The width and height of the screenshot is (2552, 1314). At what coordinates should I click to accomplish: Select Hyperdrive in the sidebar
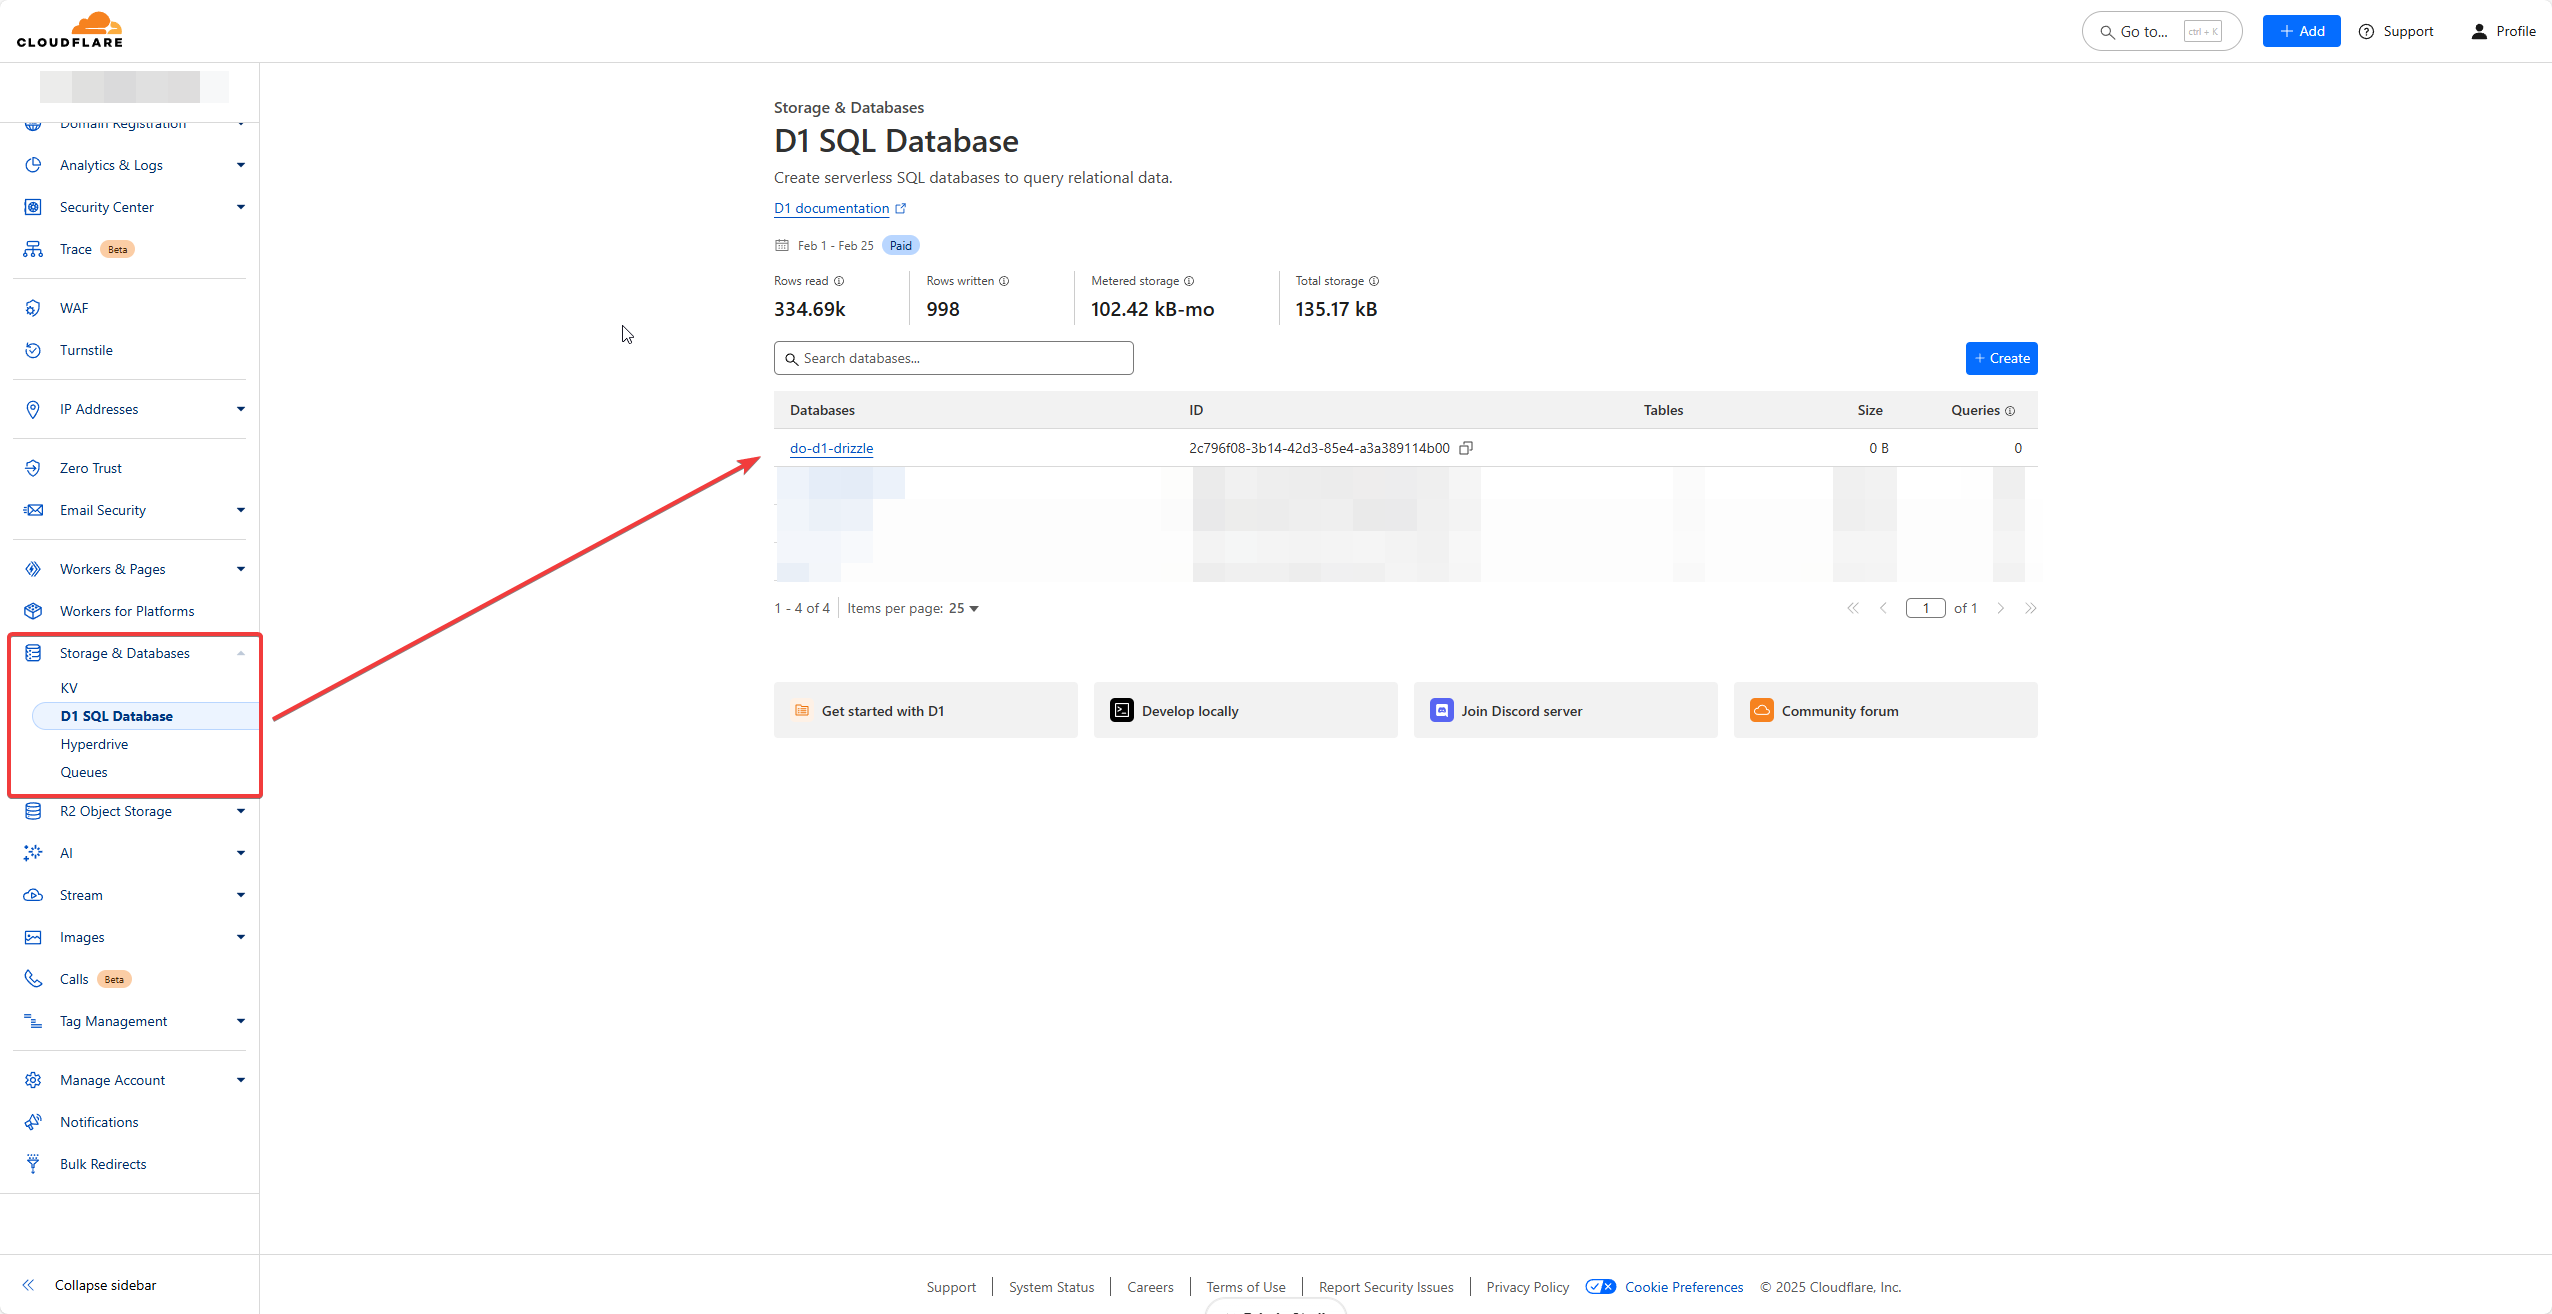(x=94, y=744)
